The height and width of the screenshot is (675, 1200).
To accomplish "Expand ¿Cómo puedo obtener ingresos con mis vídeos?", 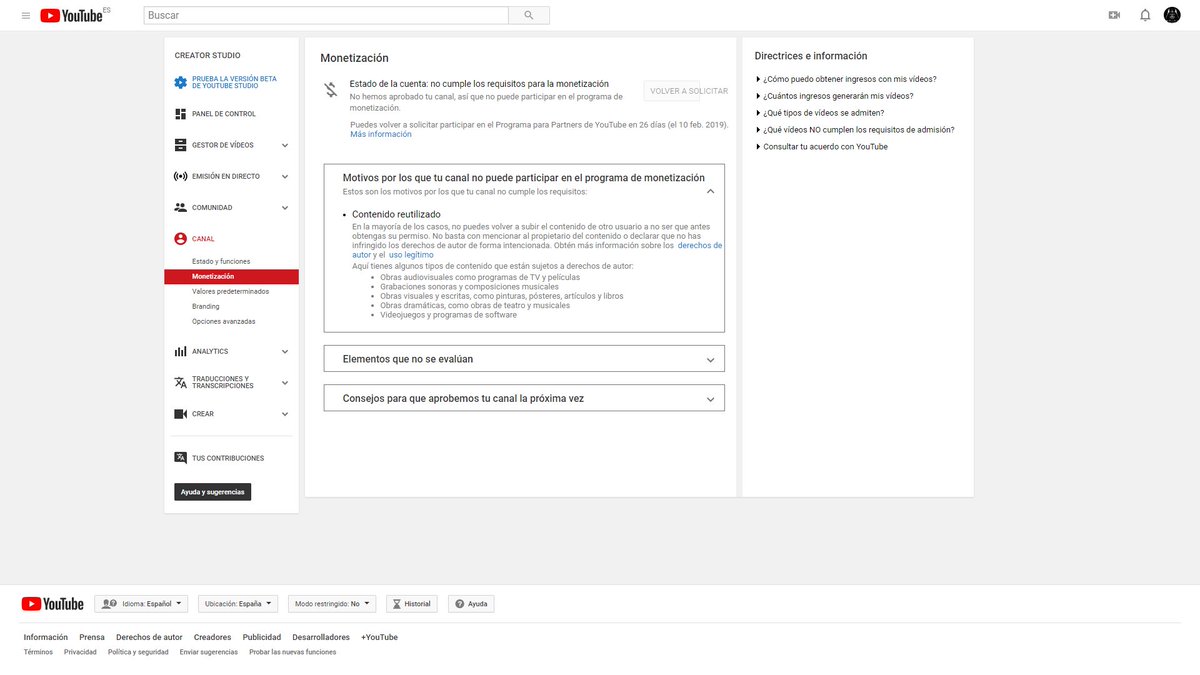I will pos(846,79).
